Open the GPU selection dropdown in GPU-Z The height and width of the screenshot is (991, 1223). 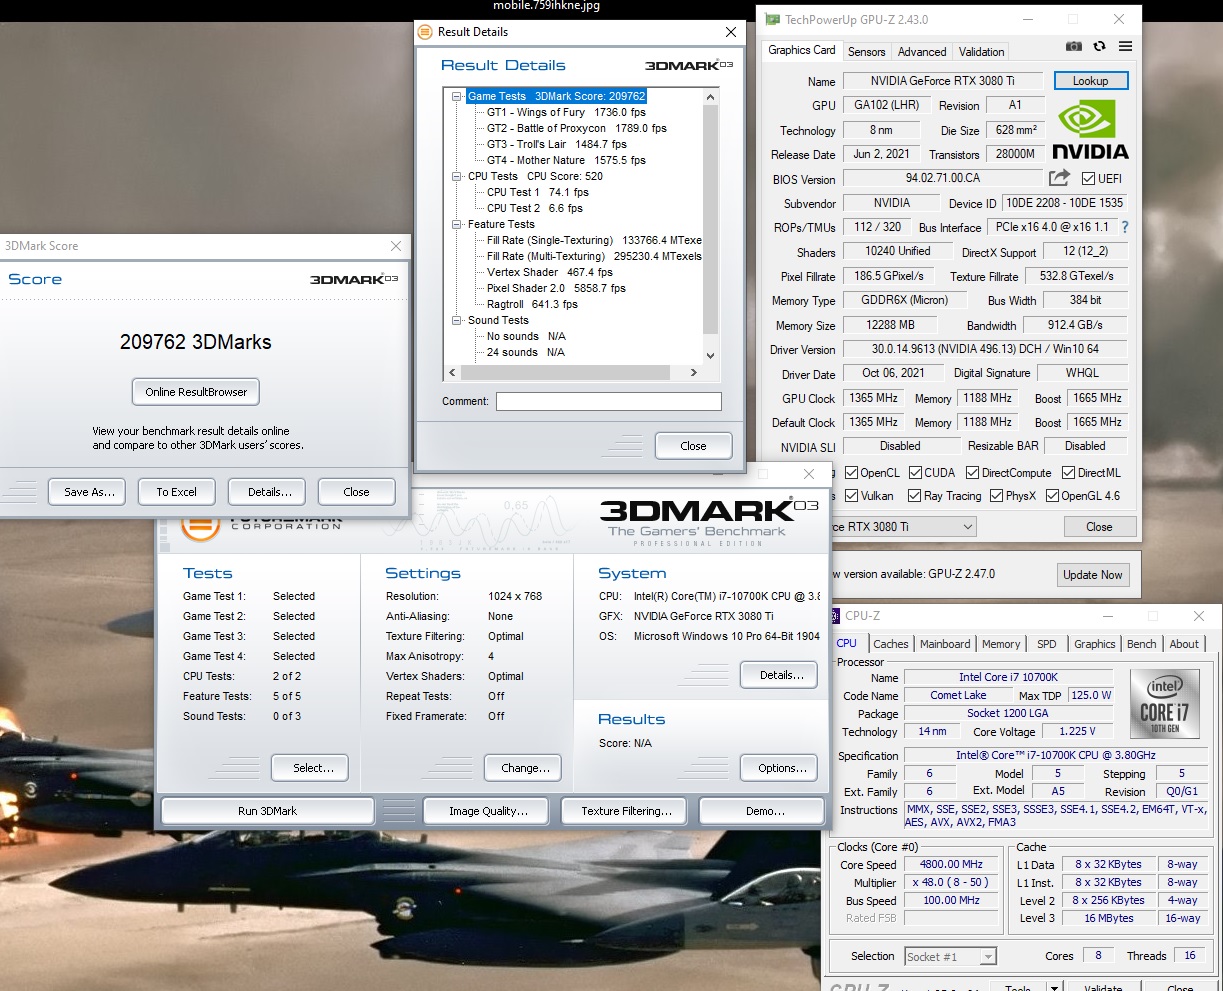[x=967, y=527]
